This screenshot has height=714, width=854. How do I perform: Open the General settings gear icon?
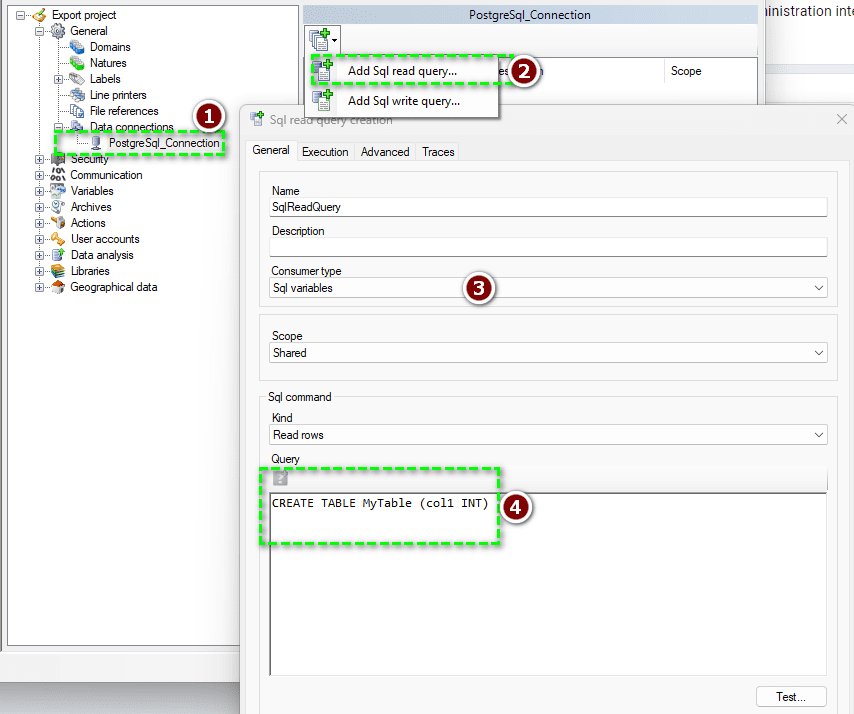point(59,30)
